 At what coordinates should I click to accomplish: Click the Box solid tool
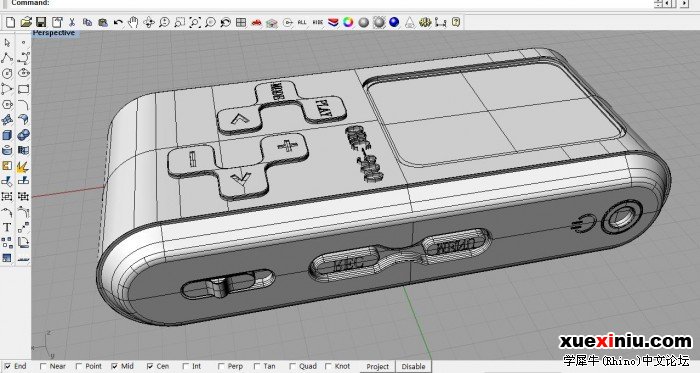(7, 135)
